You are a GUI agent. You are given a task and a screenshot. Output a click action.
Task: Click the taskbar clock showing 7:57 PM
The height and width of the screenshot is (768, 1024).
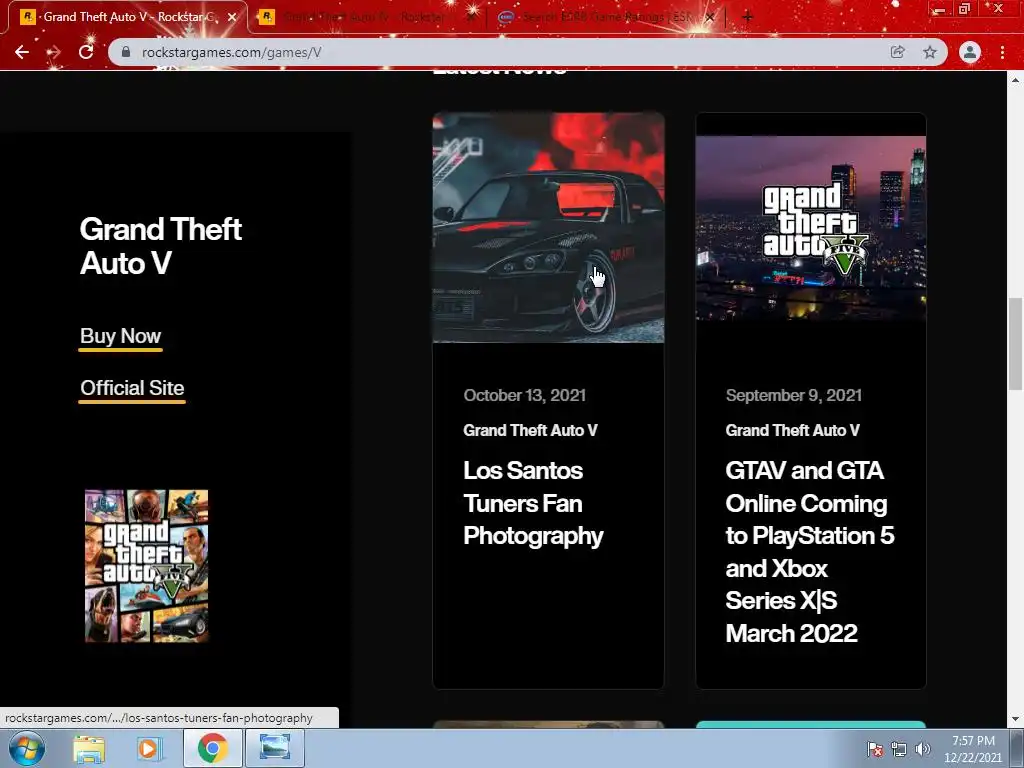[x=973, y=749]
